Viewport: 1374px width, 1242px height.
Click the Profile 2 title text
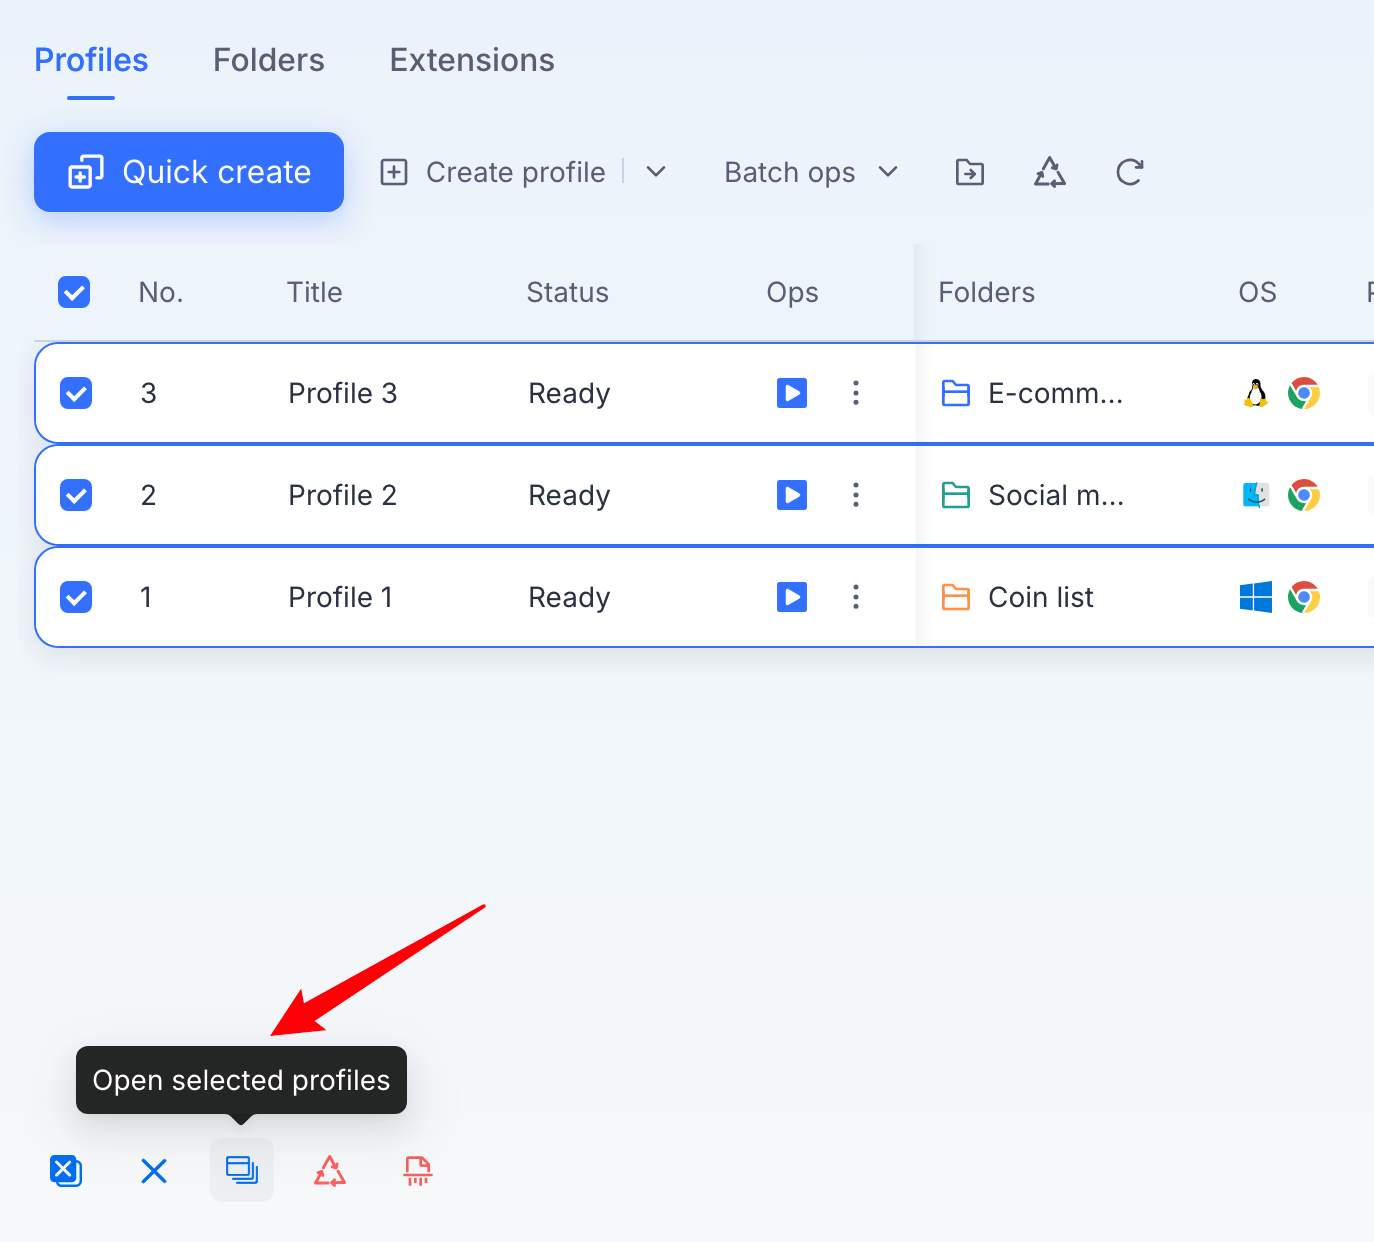343,495
